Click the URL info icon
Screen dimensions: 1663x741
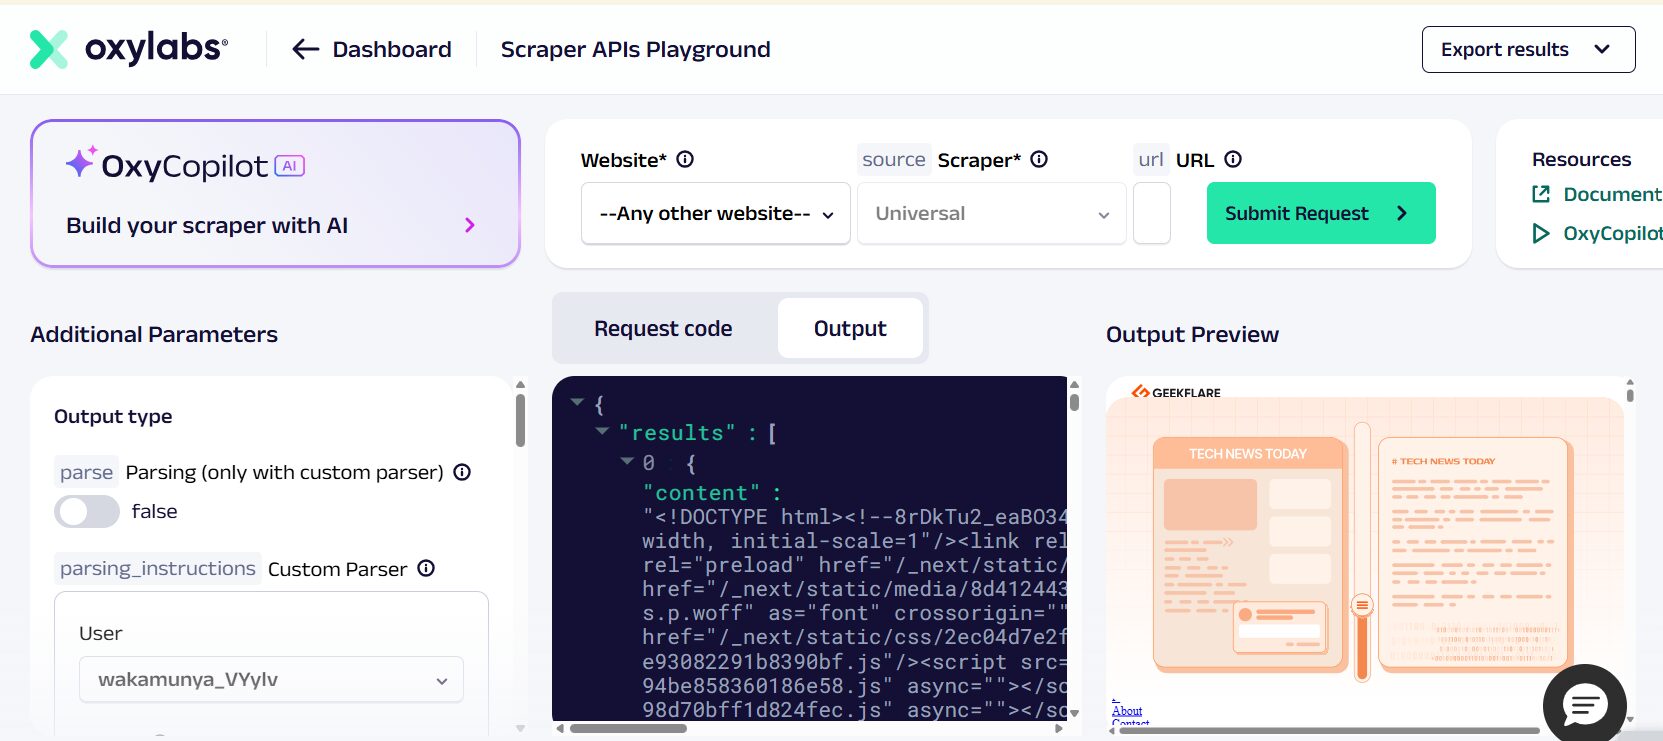point(1233,159)
